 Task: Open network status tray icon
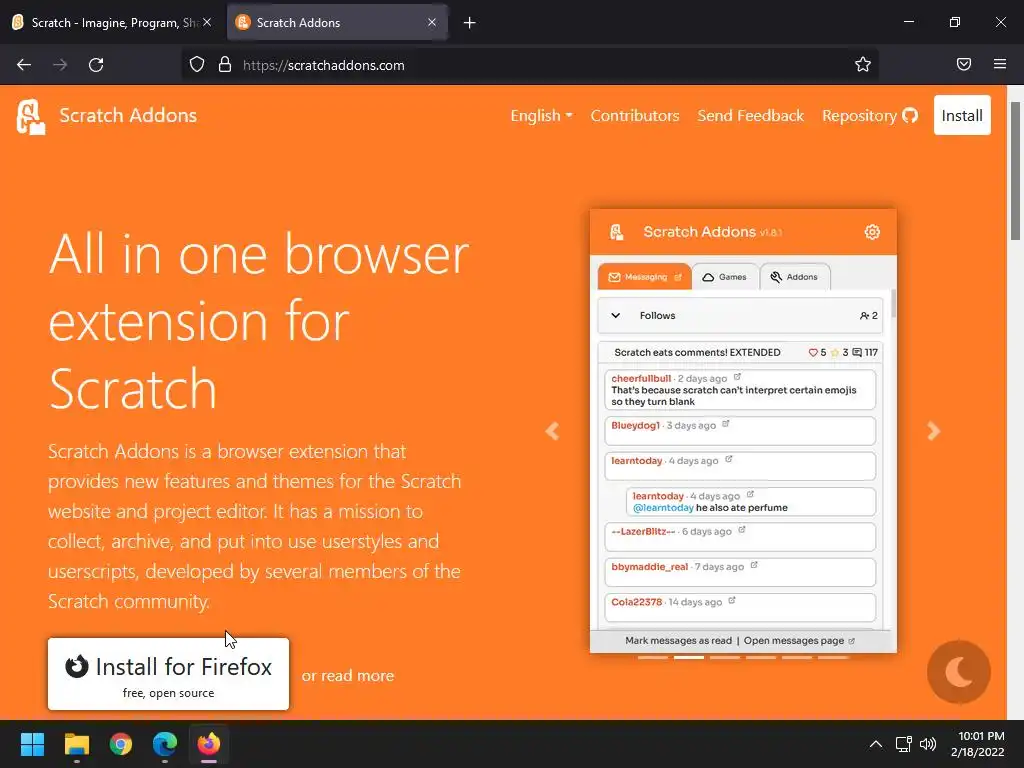904,744
